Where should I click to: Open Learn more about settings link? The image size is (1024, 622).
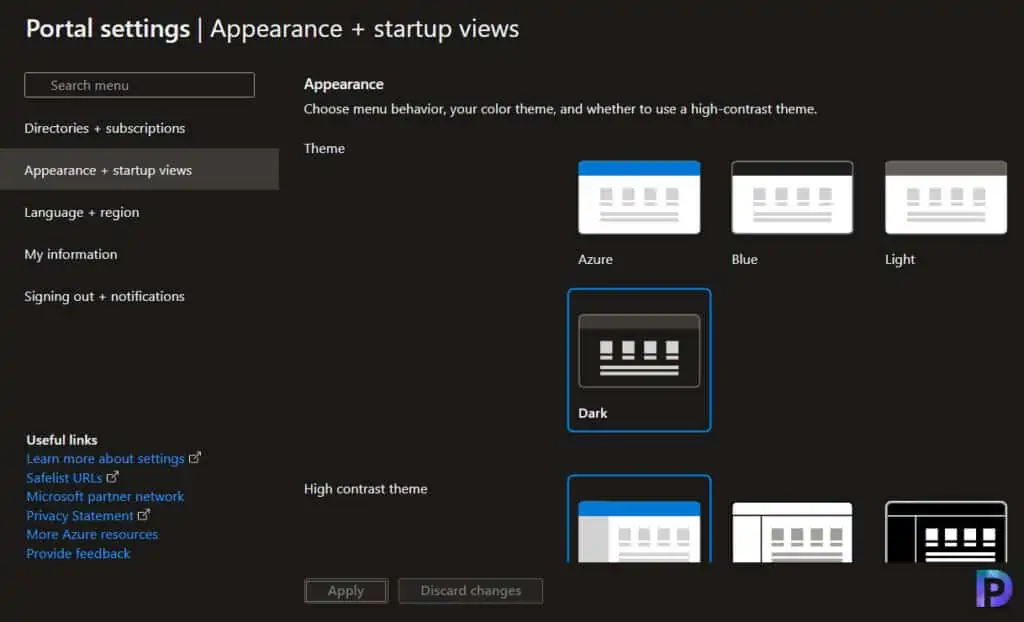click(x=105, y=459)
